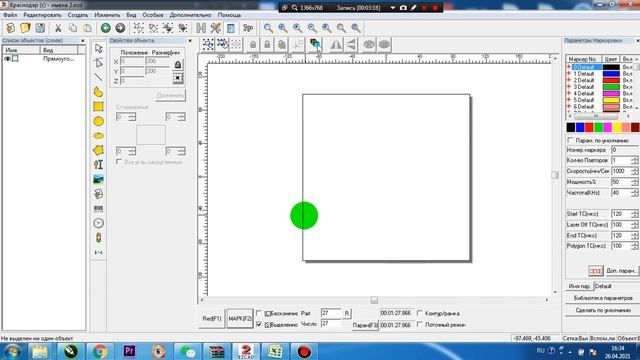Select the Curve drawing tool
This screenshot has height=360, width=640.
(x=98, y=92)
